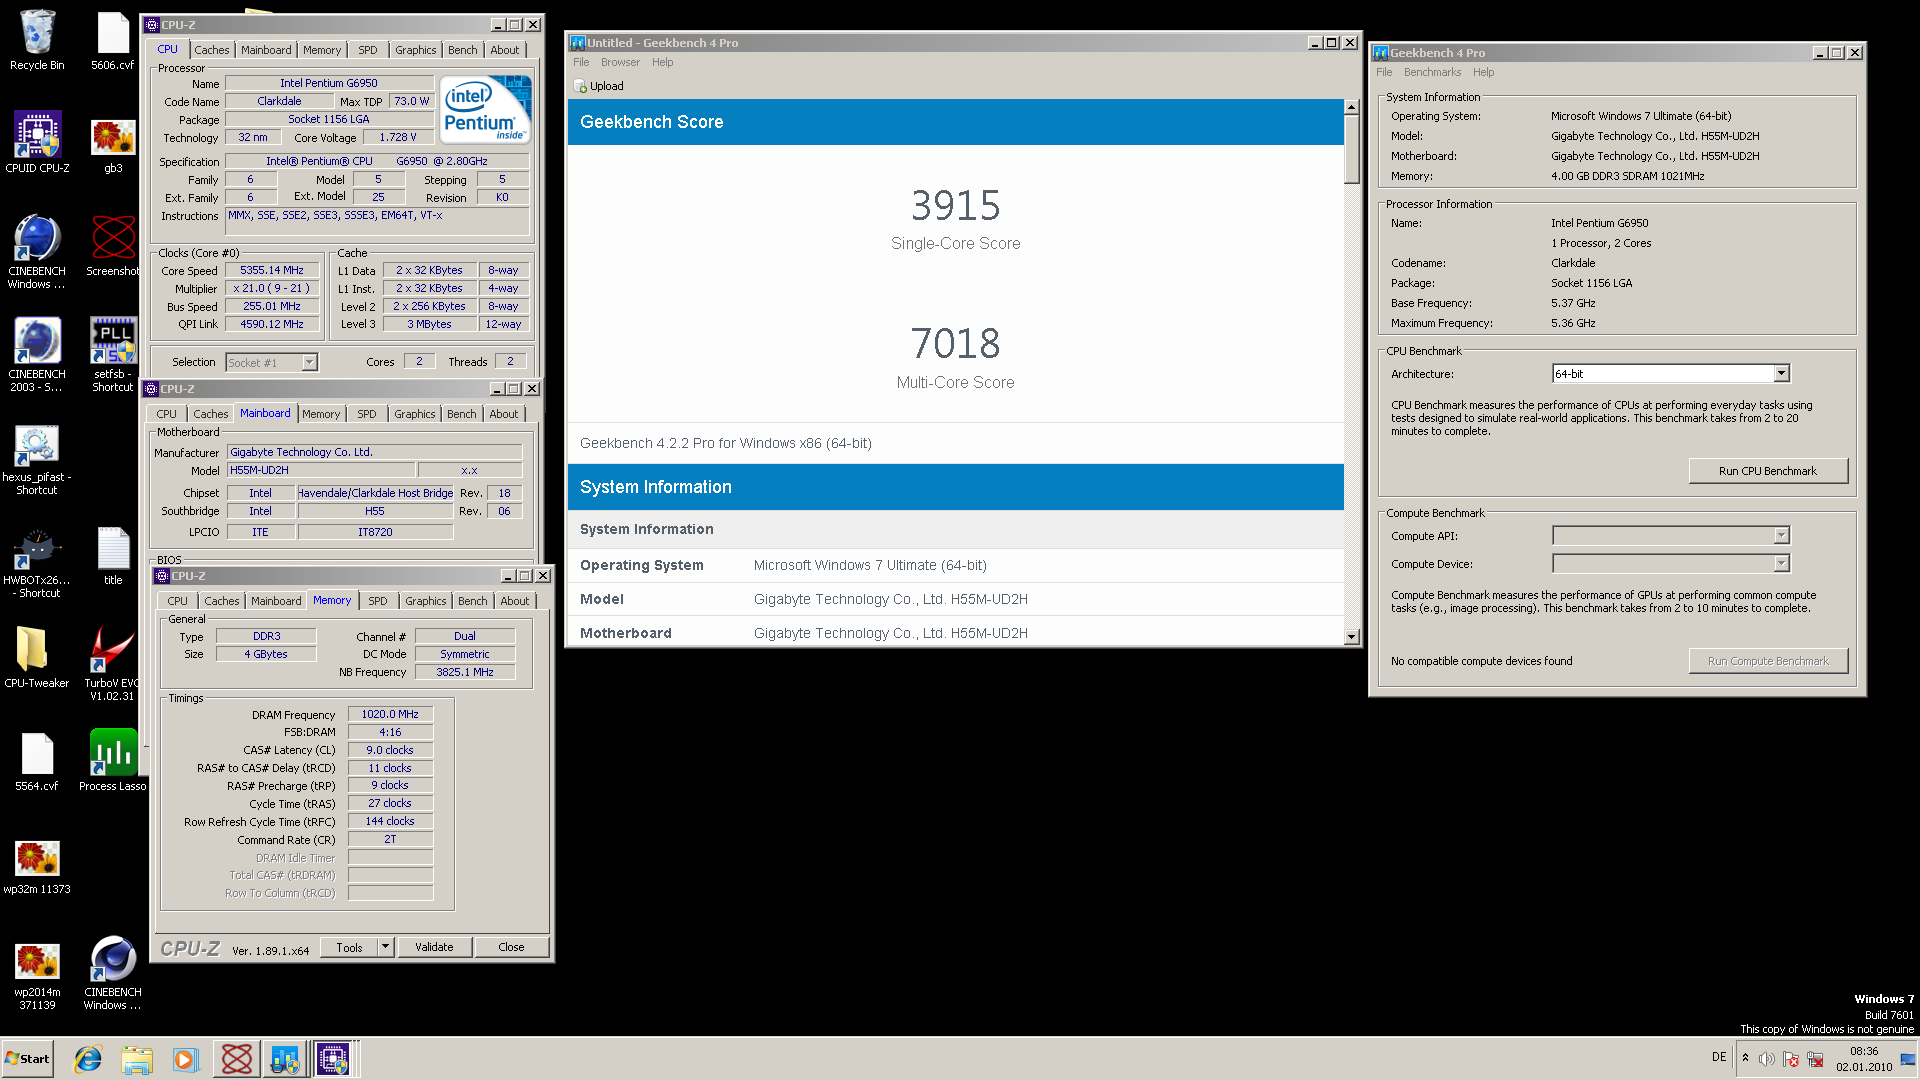Open Internet Explorer from taskbar

tap(88, 1059)
